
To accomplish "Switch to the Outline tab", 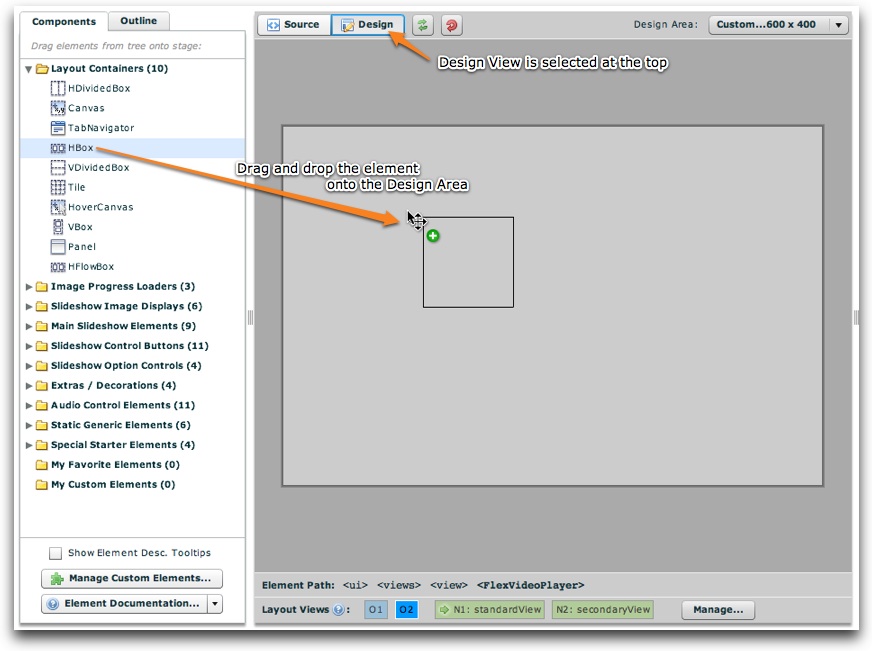I will tap(138, 21).
